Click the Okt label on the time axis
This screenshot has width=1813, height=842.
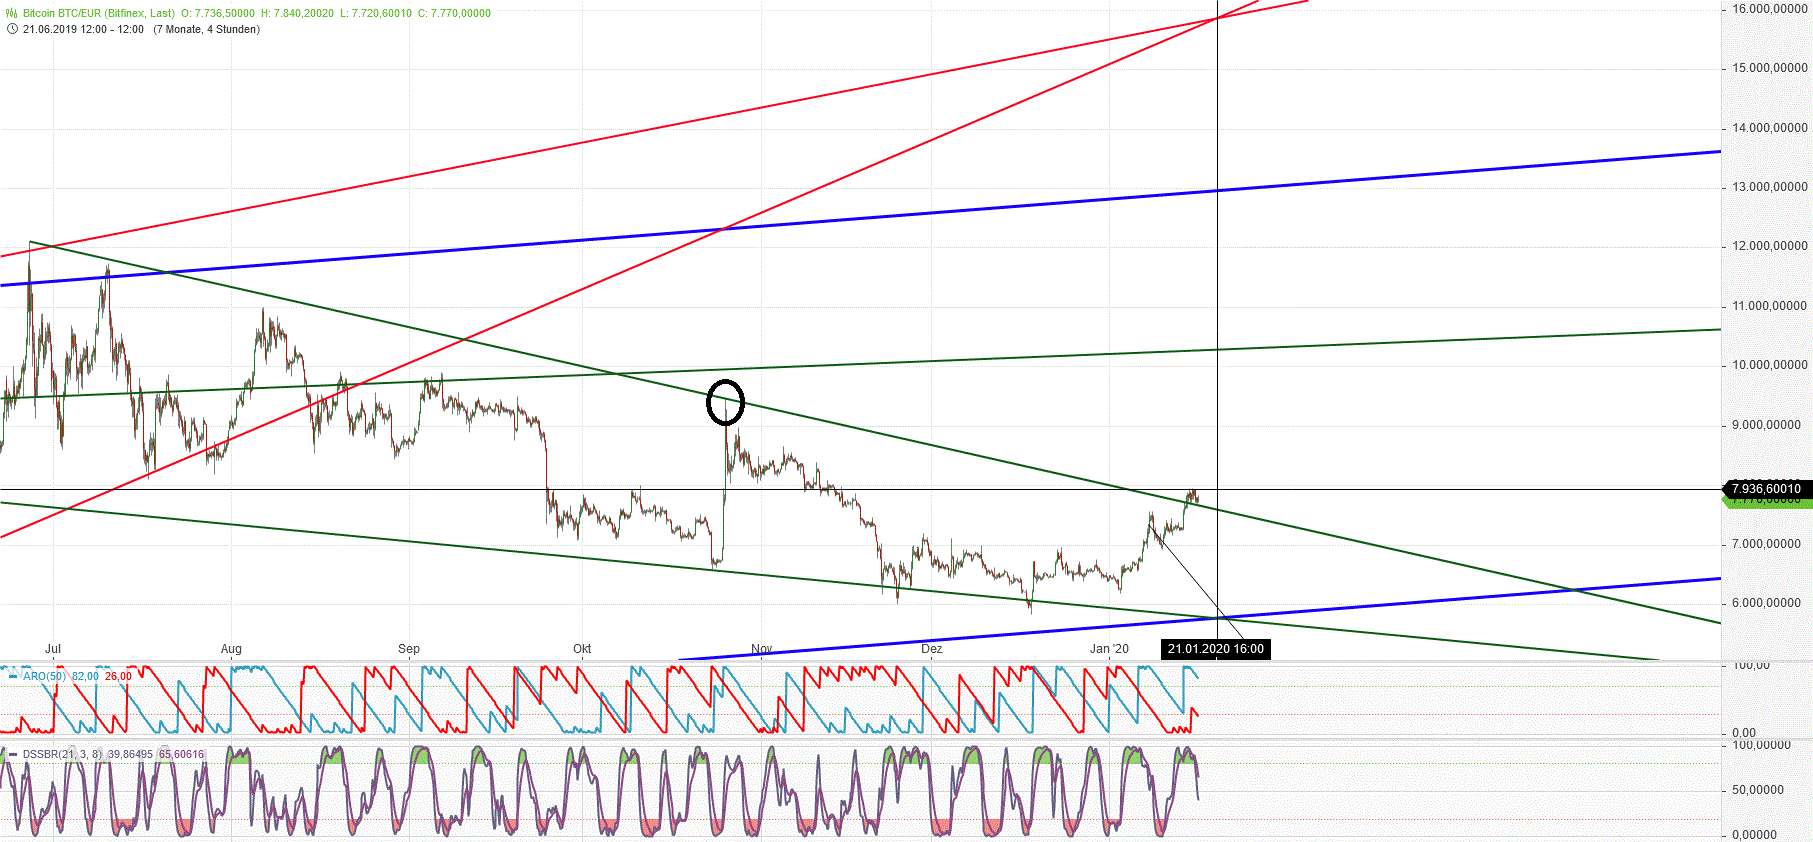coord(582,649)
